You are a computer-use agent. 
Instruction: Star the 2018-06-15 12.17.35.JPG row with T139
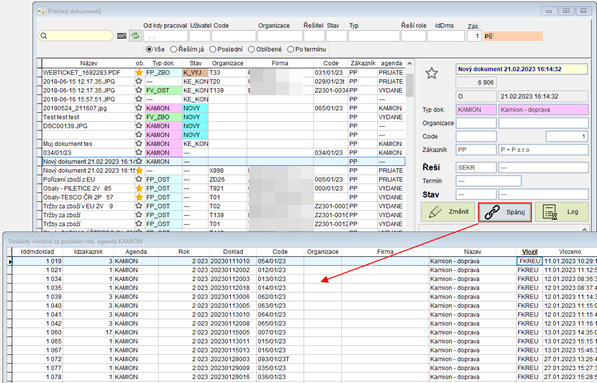coord(139,90)
